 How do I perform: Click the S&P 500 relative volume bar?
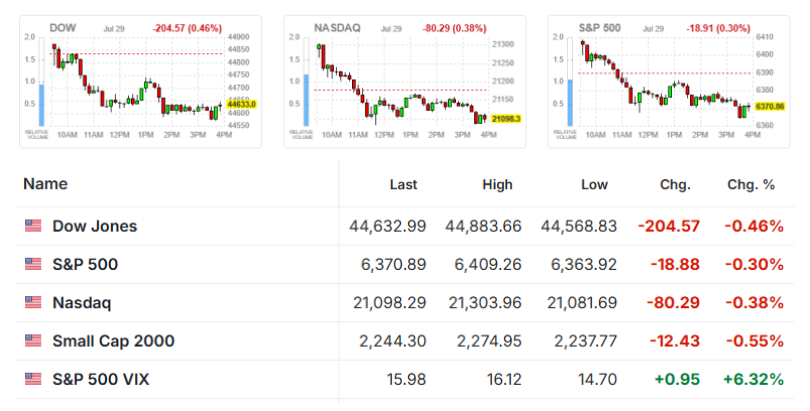click(x=570, y=103)
